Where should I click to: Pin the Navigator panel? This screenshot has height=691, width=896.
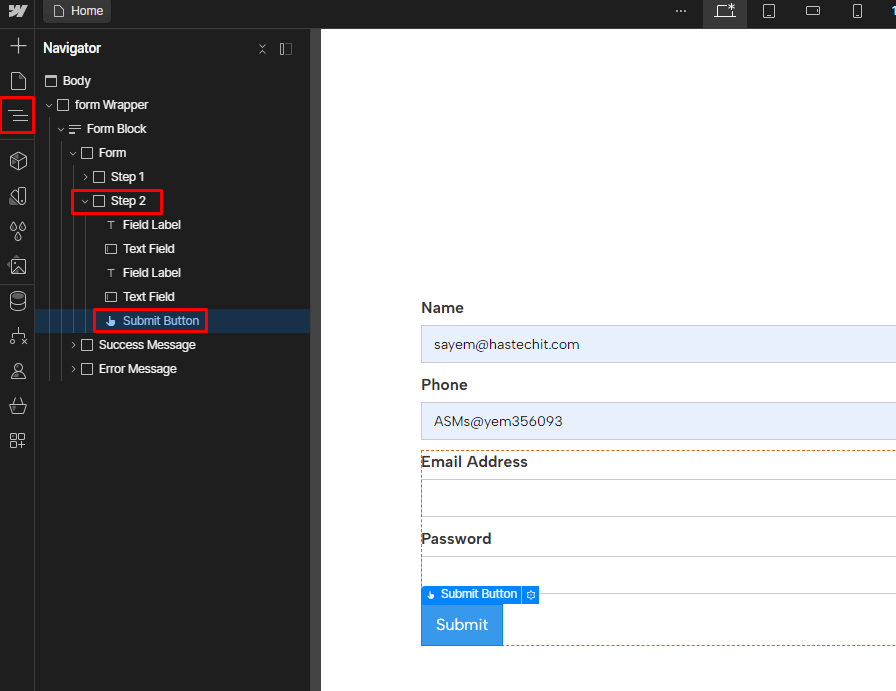[x=286, y=49]
